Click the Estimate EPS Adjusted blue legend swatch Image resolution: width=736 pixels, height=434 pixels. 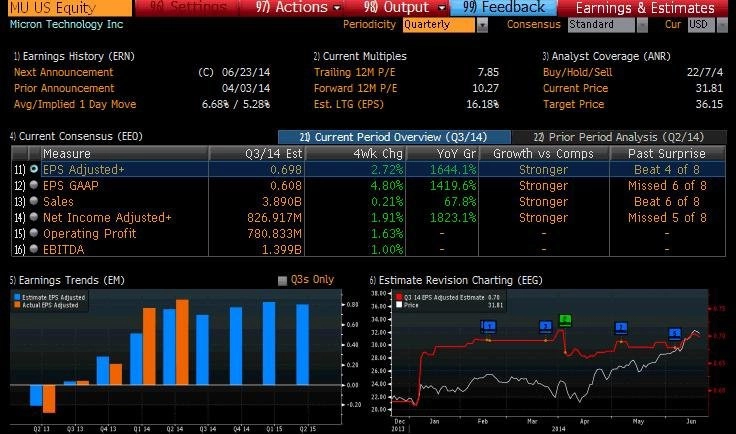17,297
